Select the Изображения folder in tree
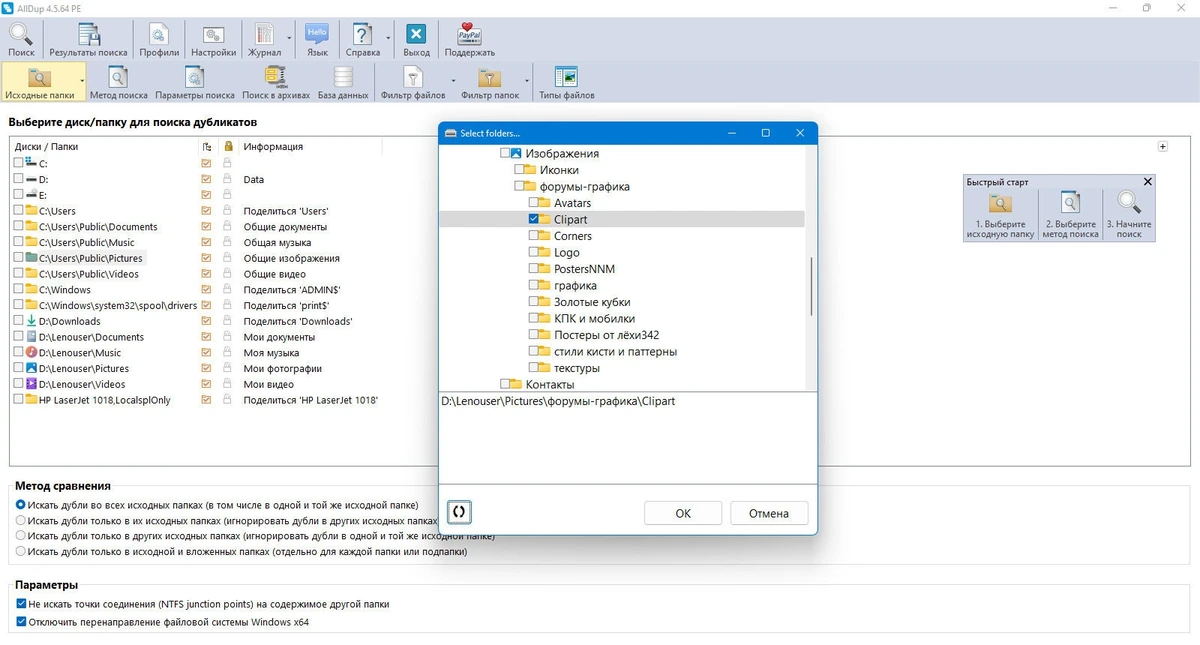 pos(562,153)
